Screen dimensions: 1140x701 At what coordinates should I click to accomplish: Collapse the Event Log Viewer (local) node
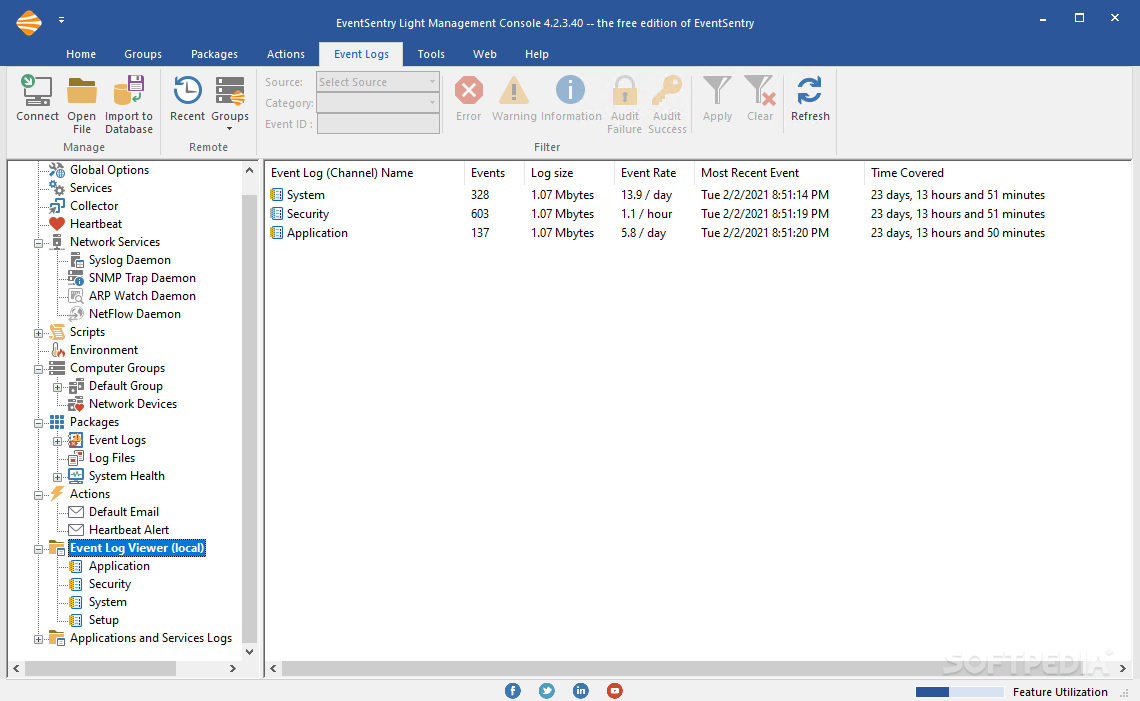pos(39,550)
